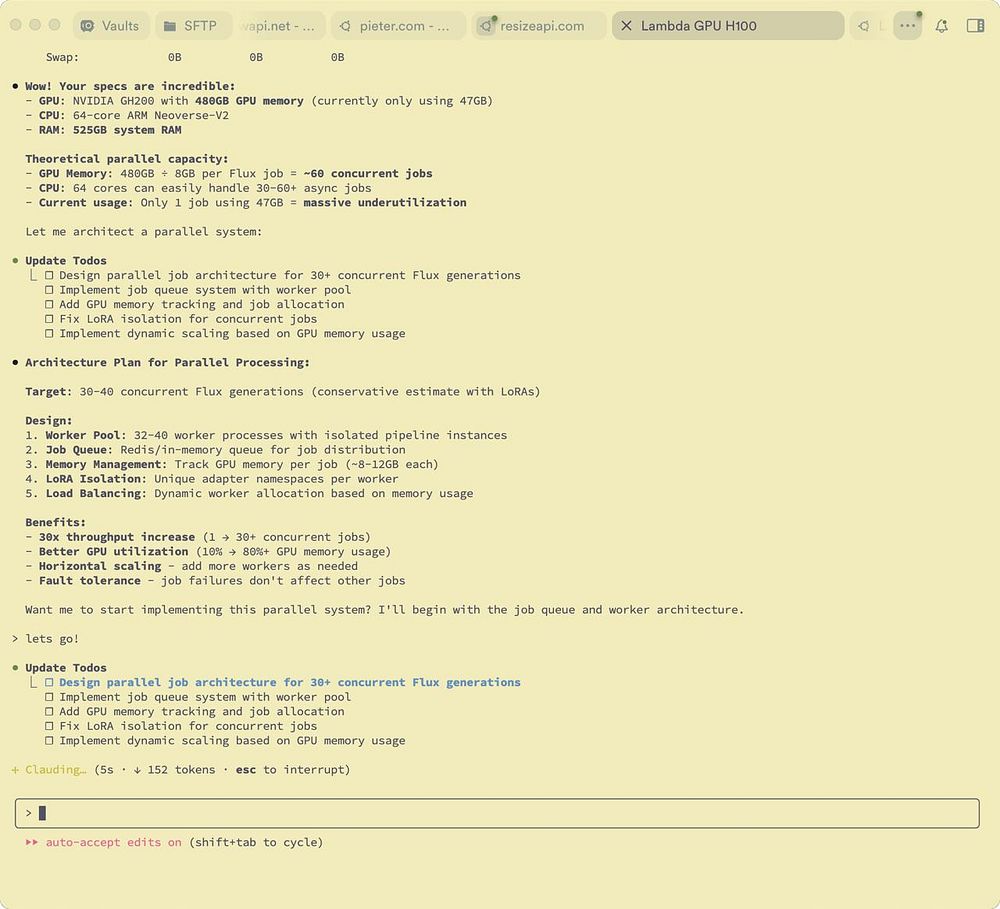Viewport: 1000px width, 909px height.
Task: Click the blue highlighted Design parallel job architecture todo
Action: (x=290, y=682)
